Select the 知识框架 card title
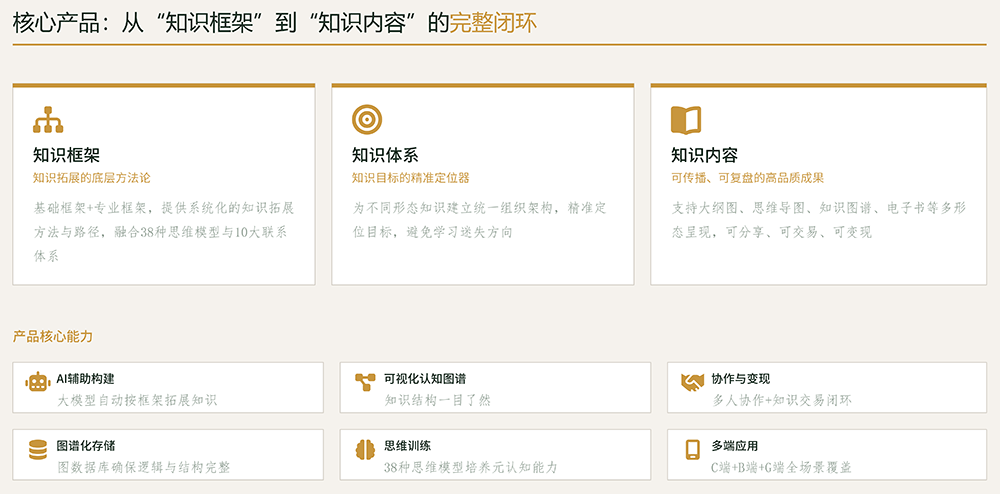Screen dimensions: 1000x494 pos(66,155)
